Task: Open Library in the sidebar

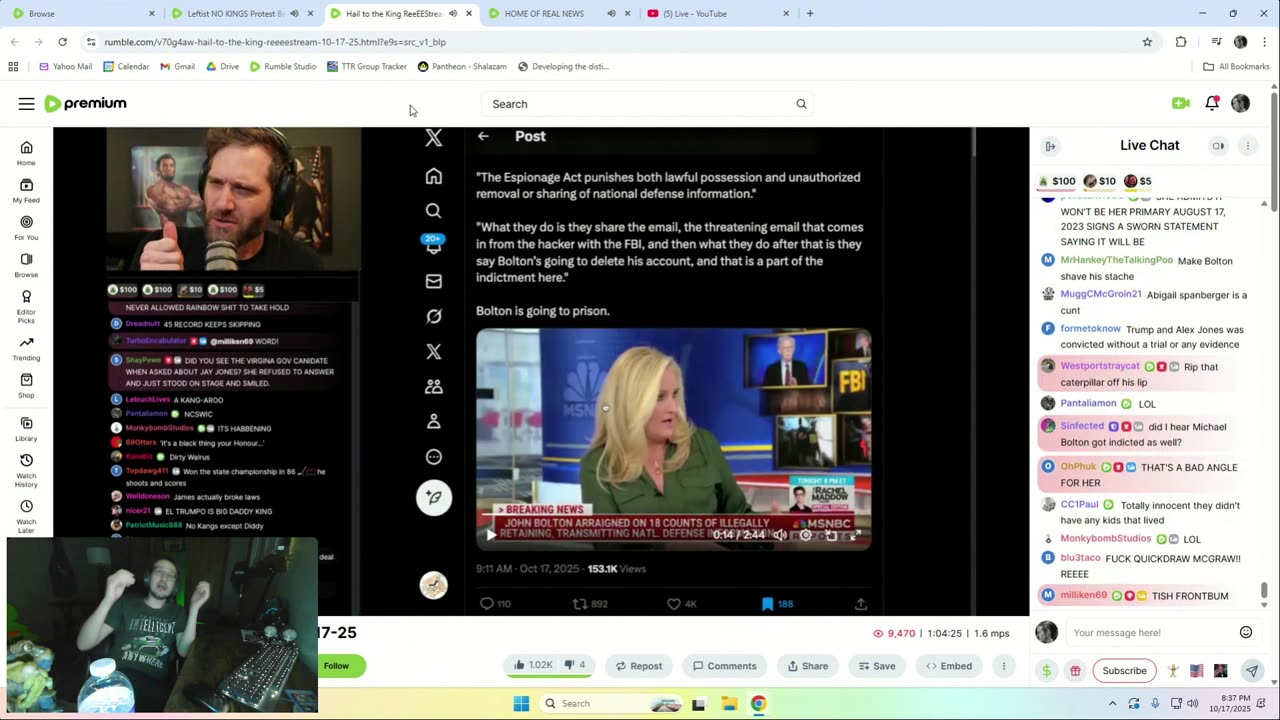Action: point(26,429)
